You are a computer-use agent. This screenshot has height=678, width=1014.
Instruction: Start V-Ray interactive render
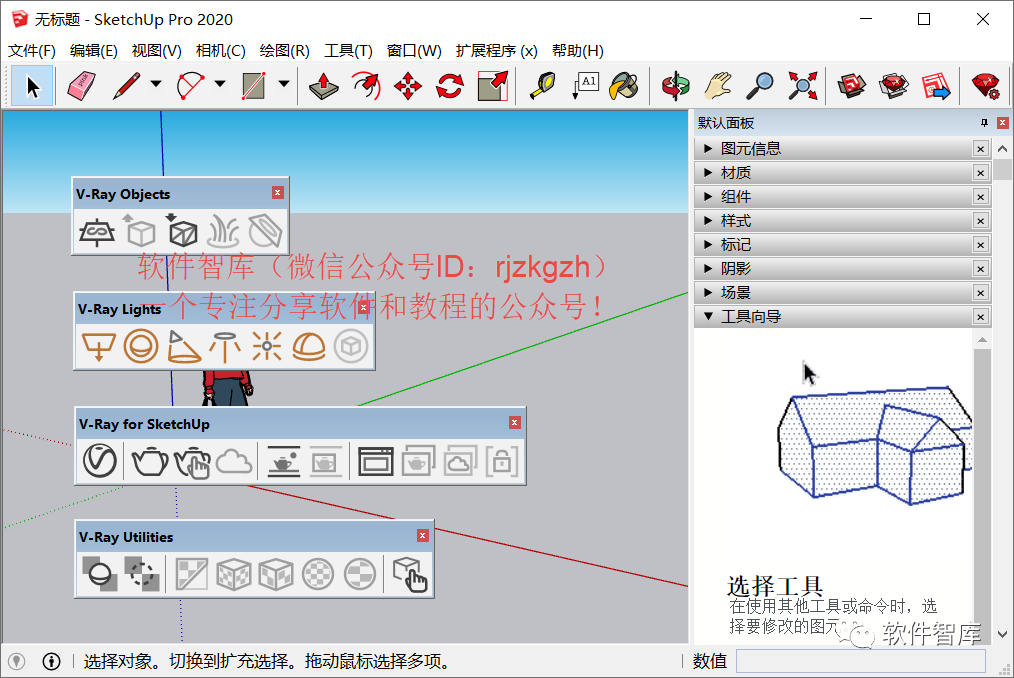tap(192, 461)
